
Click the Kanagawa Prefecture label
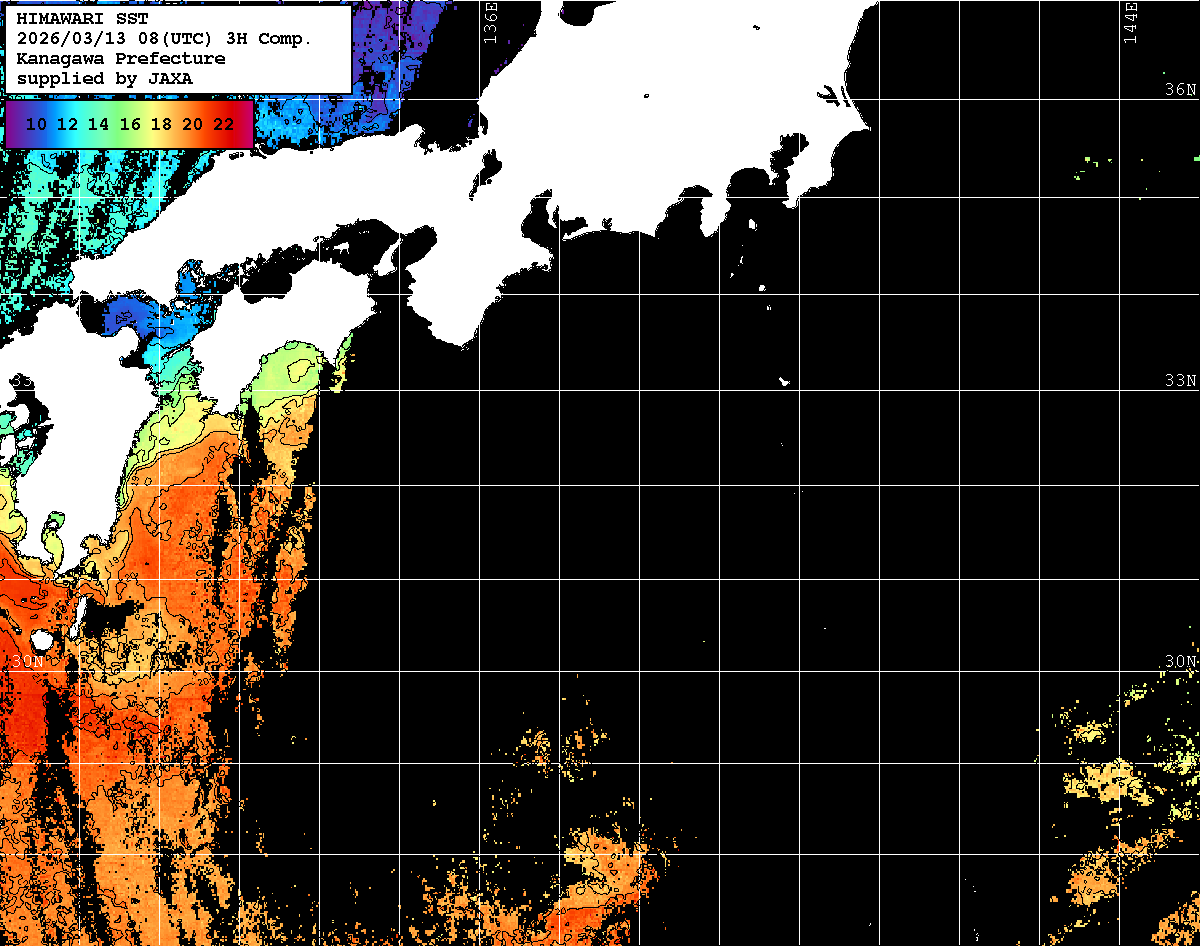[120, 59]
